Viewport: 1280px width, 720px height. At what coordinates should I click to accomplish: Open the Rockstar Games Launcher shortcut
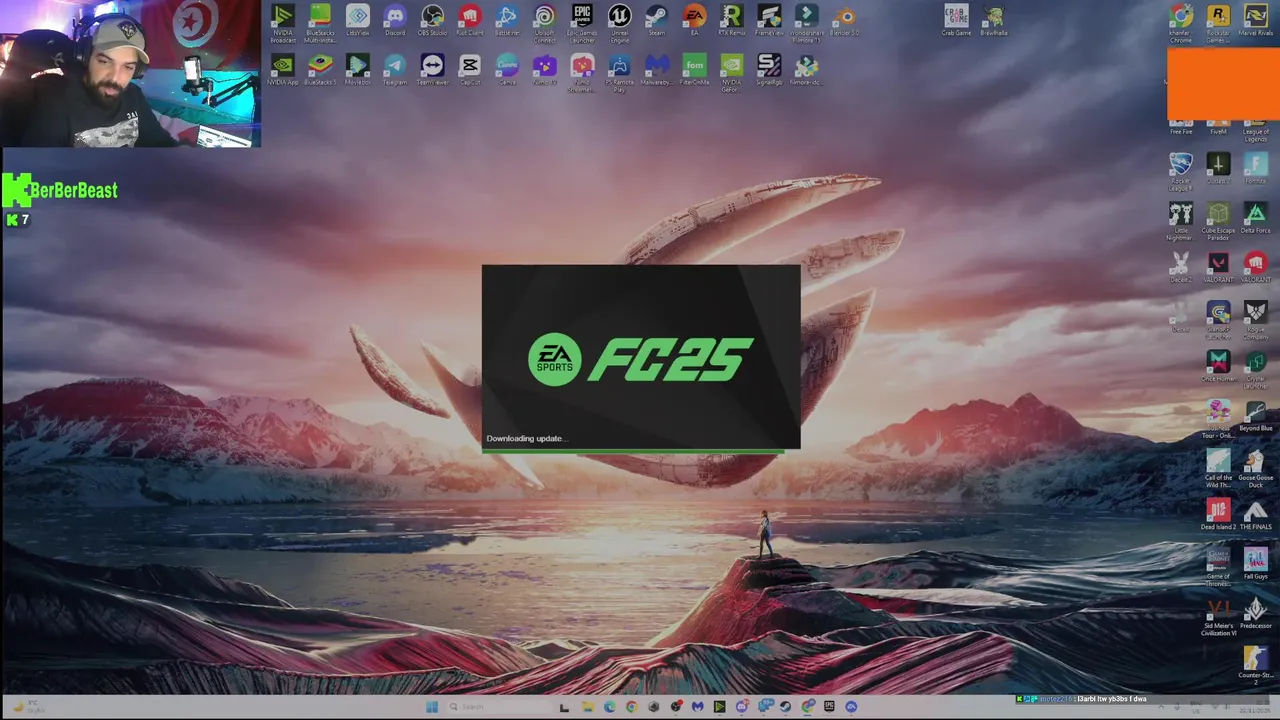1218,24
